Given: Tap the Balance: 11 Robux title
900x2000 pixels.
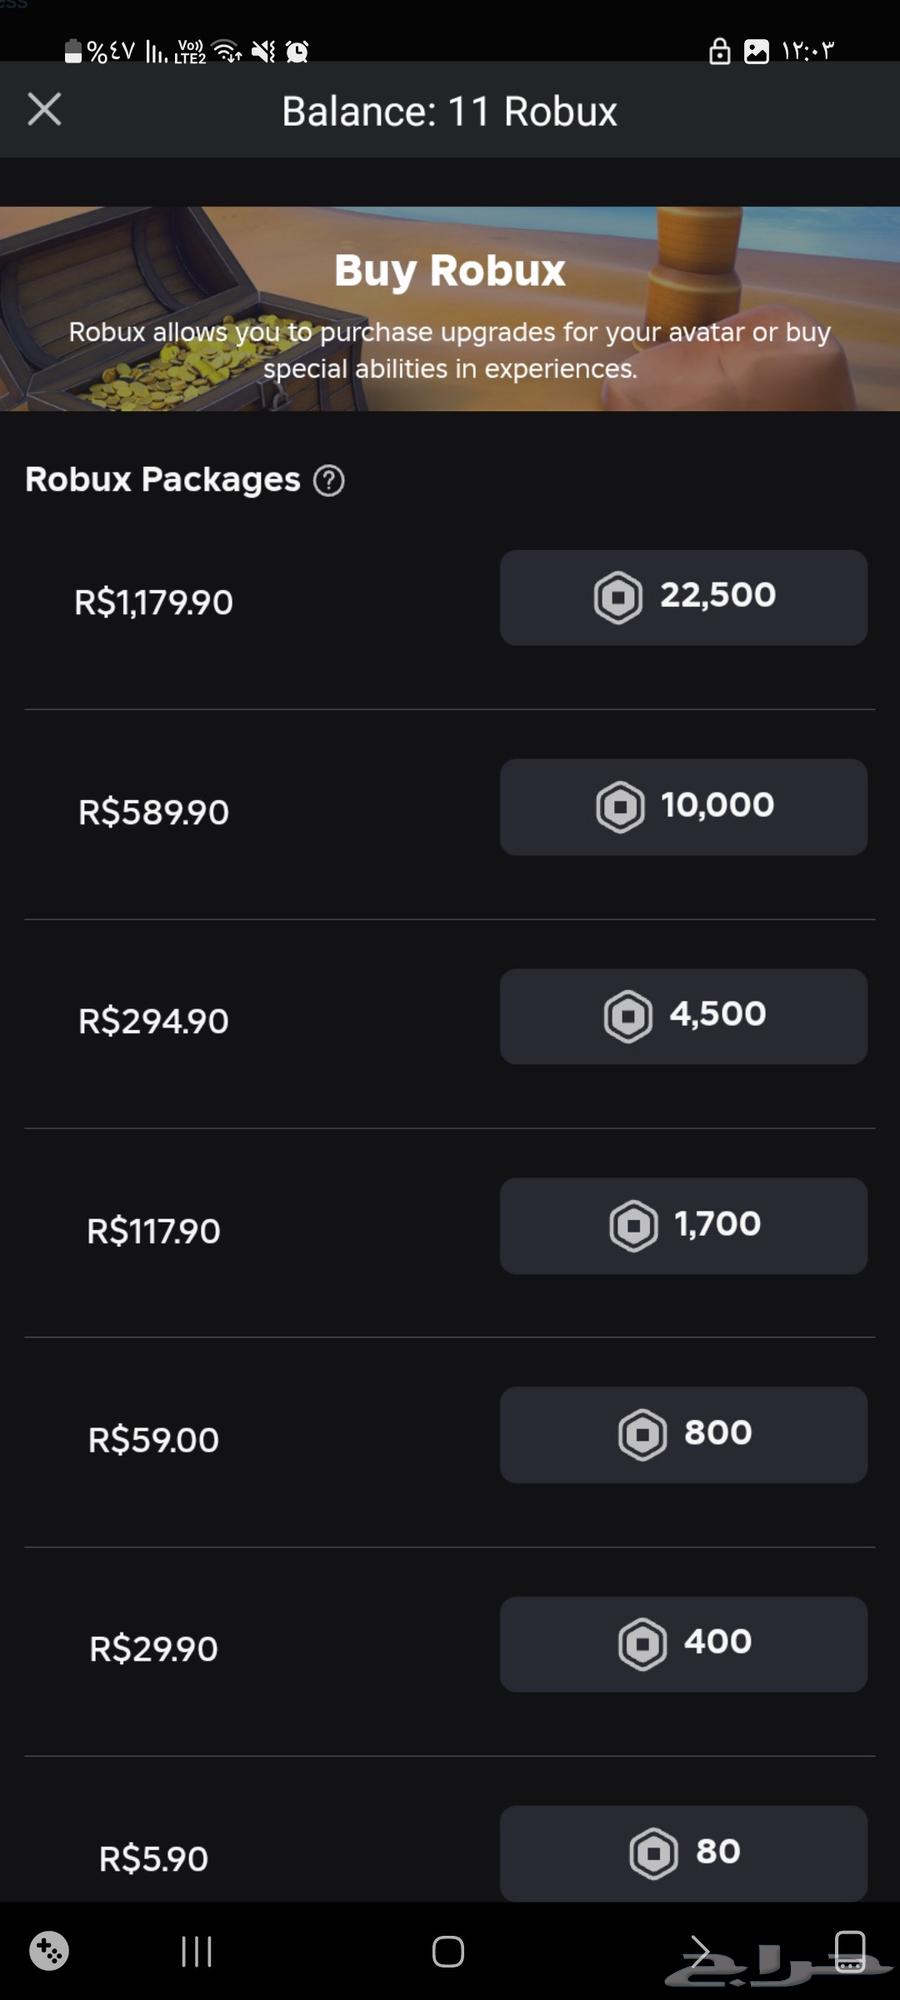Looking at the screenshot, I should (450, 111).
